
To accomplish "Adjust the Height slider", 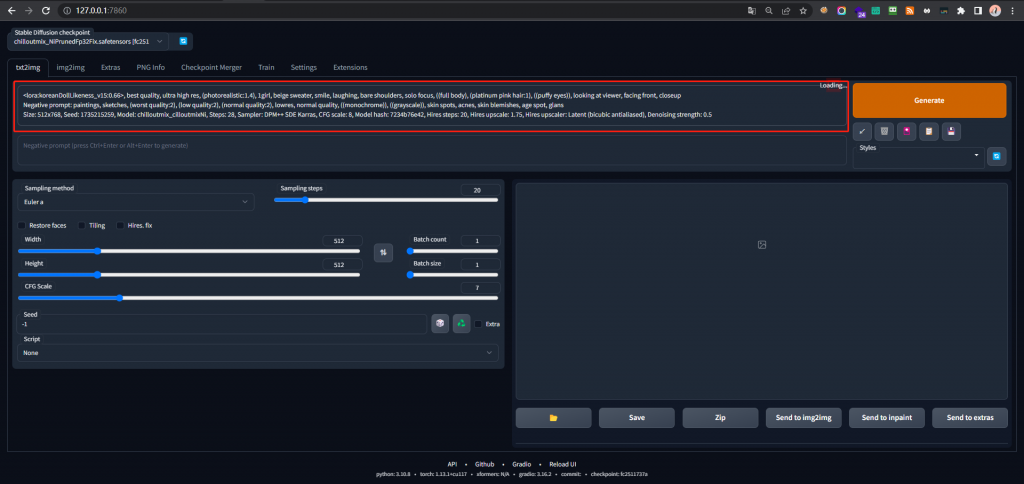I will point(189,275).
